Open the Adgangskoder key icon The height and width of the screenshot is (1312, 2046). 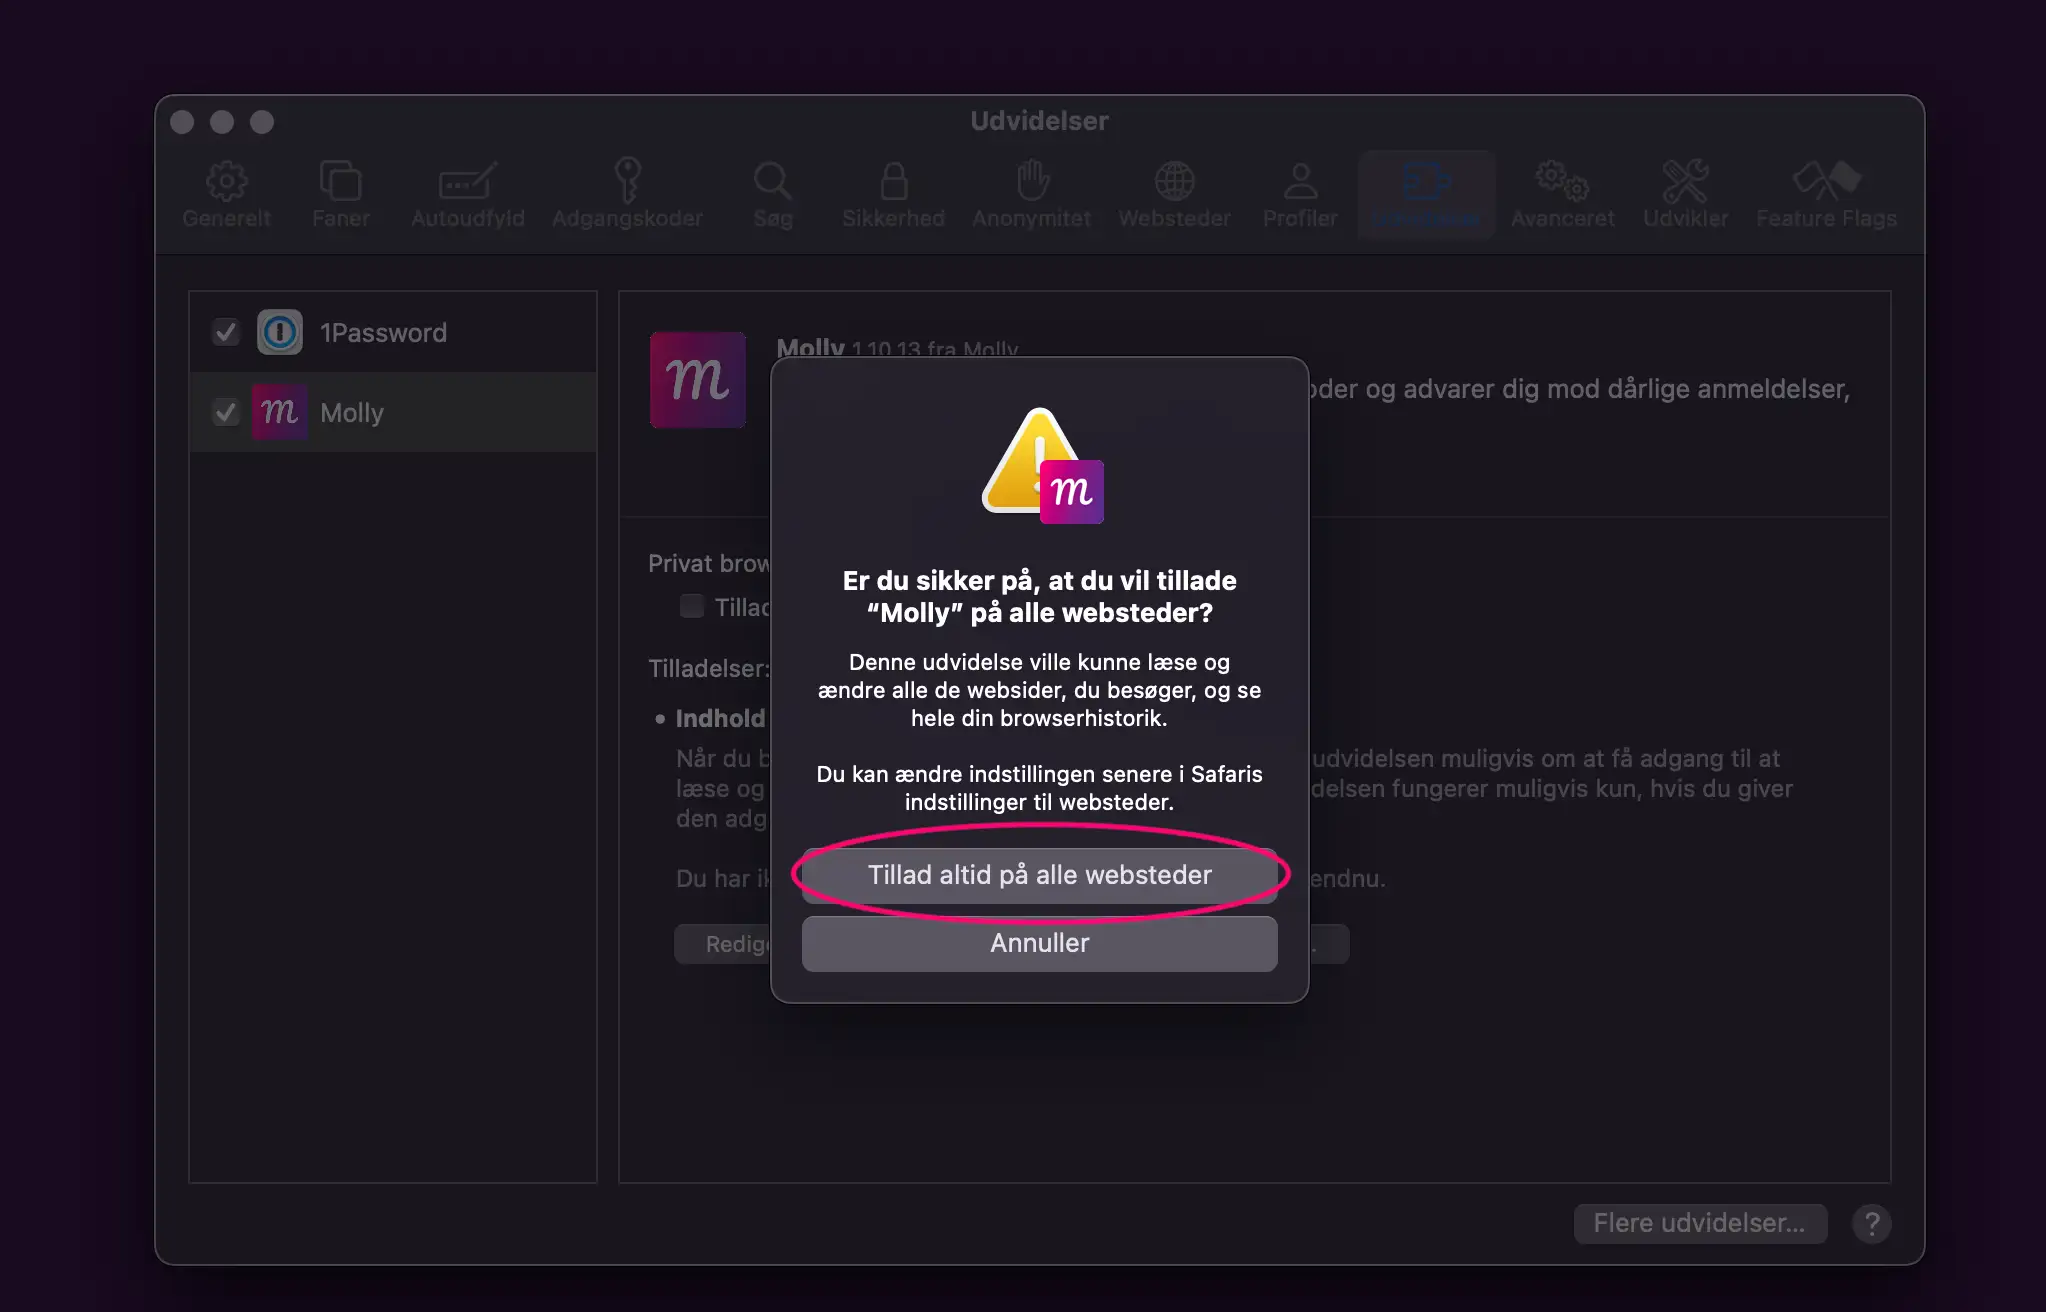627,182
